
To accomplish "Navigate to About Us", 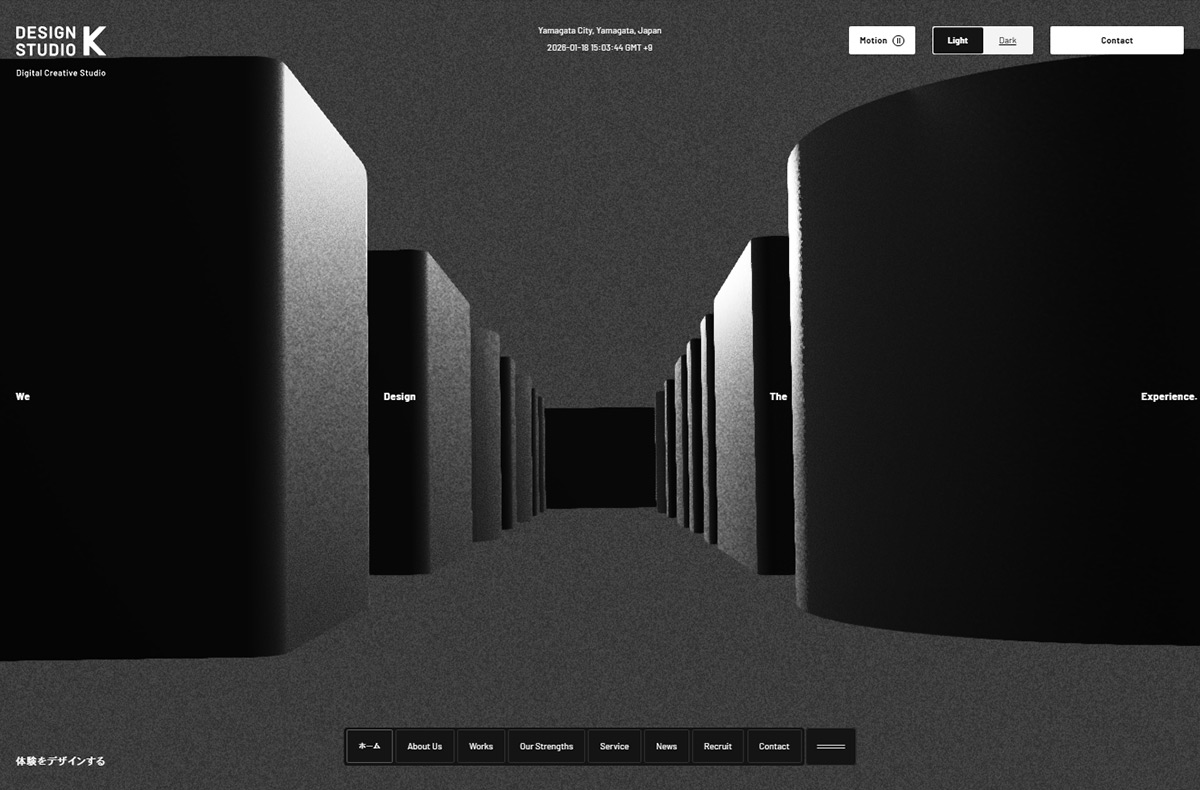I will [x=424, y=746].
